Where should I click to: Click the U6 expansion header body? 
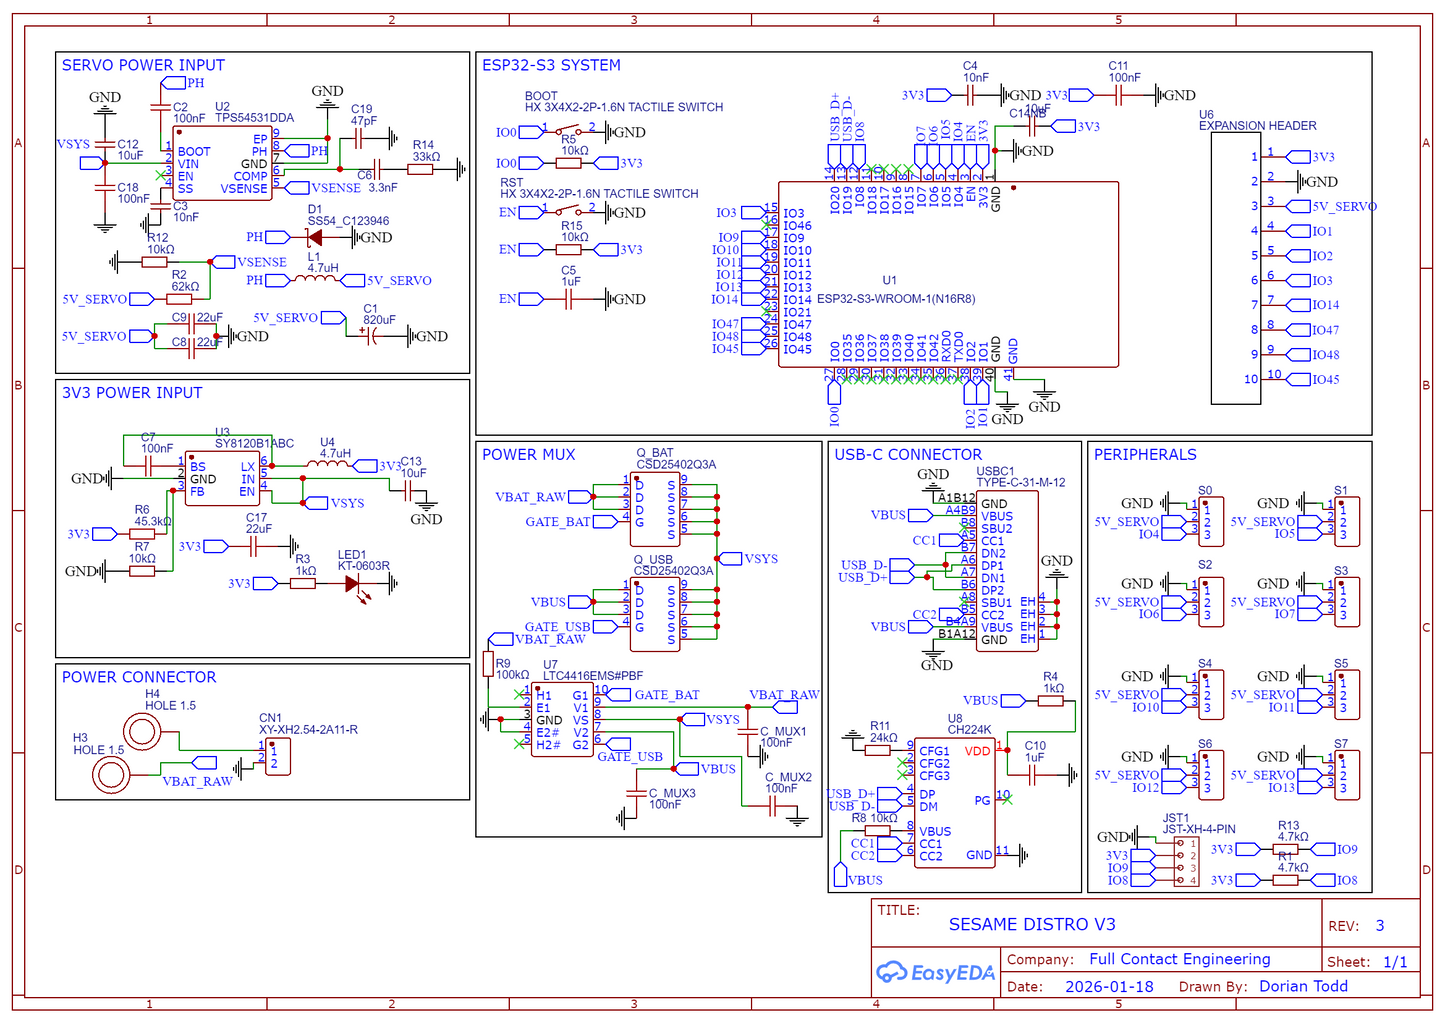point(1236,268)
